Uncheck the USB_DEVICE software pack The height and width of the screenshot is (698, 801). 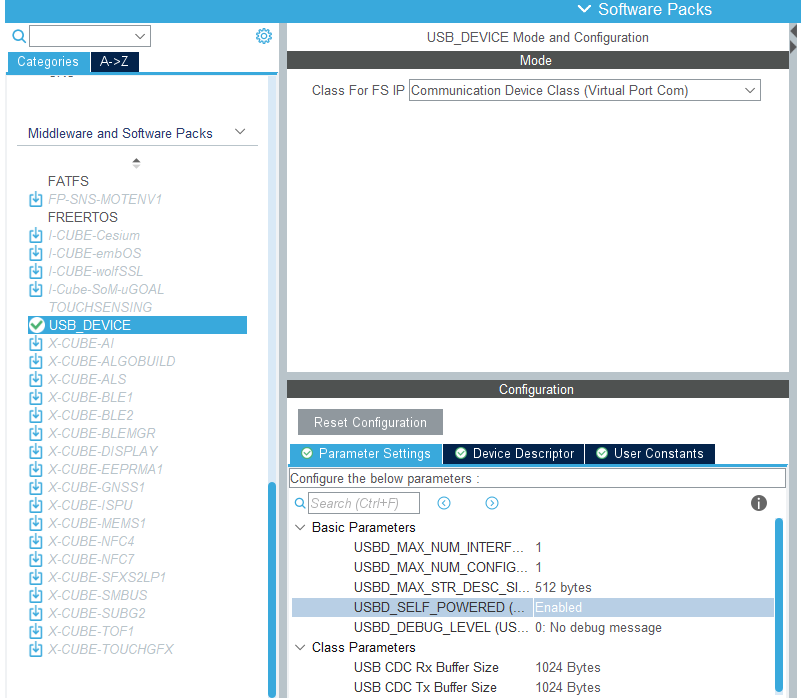click(35, 325)
